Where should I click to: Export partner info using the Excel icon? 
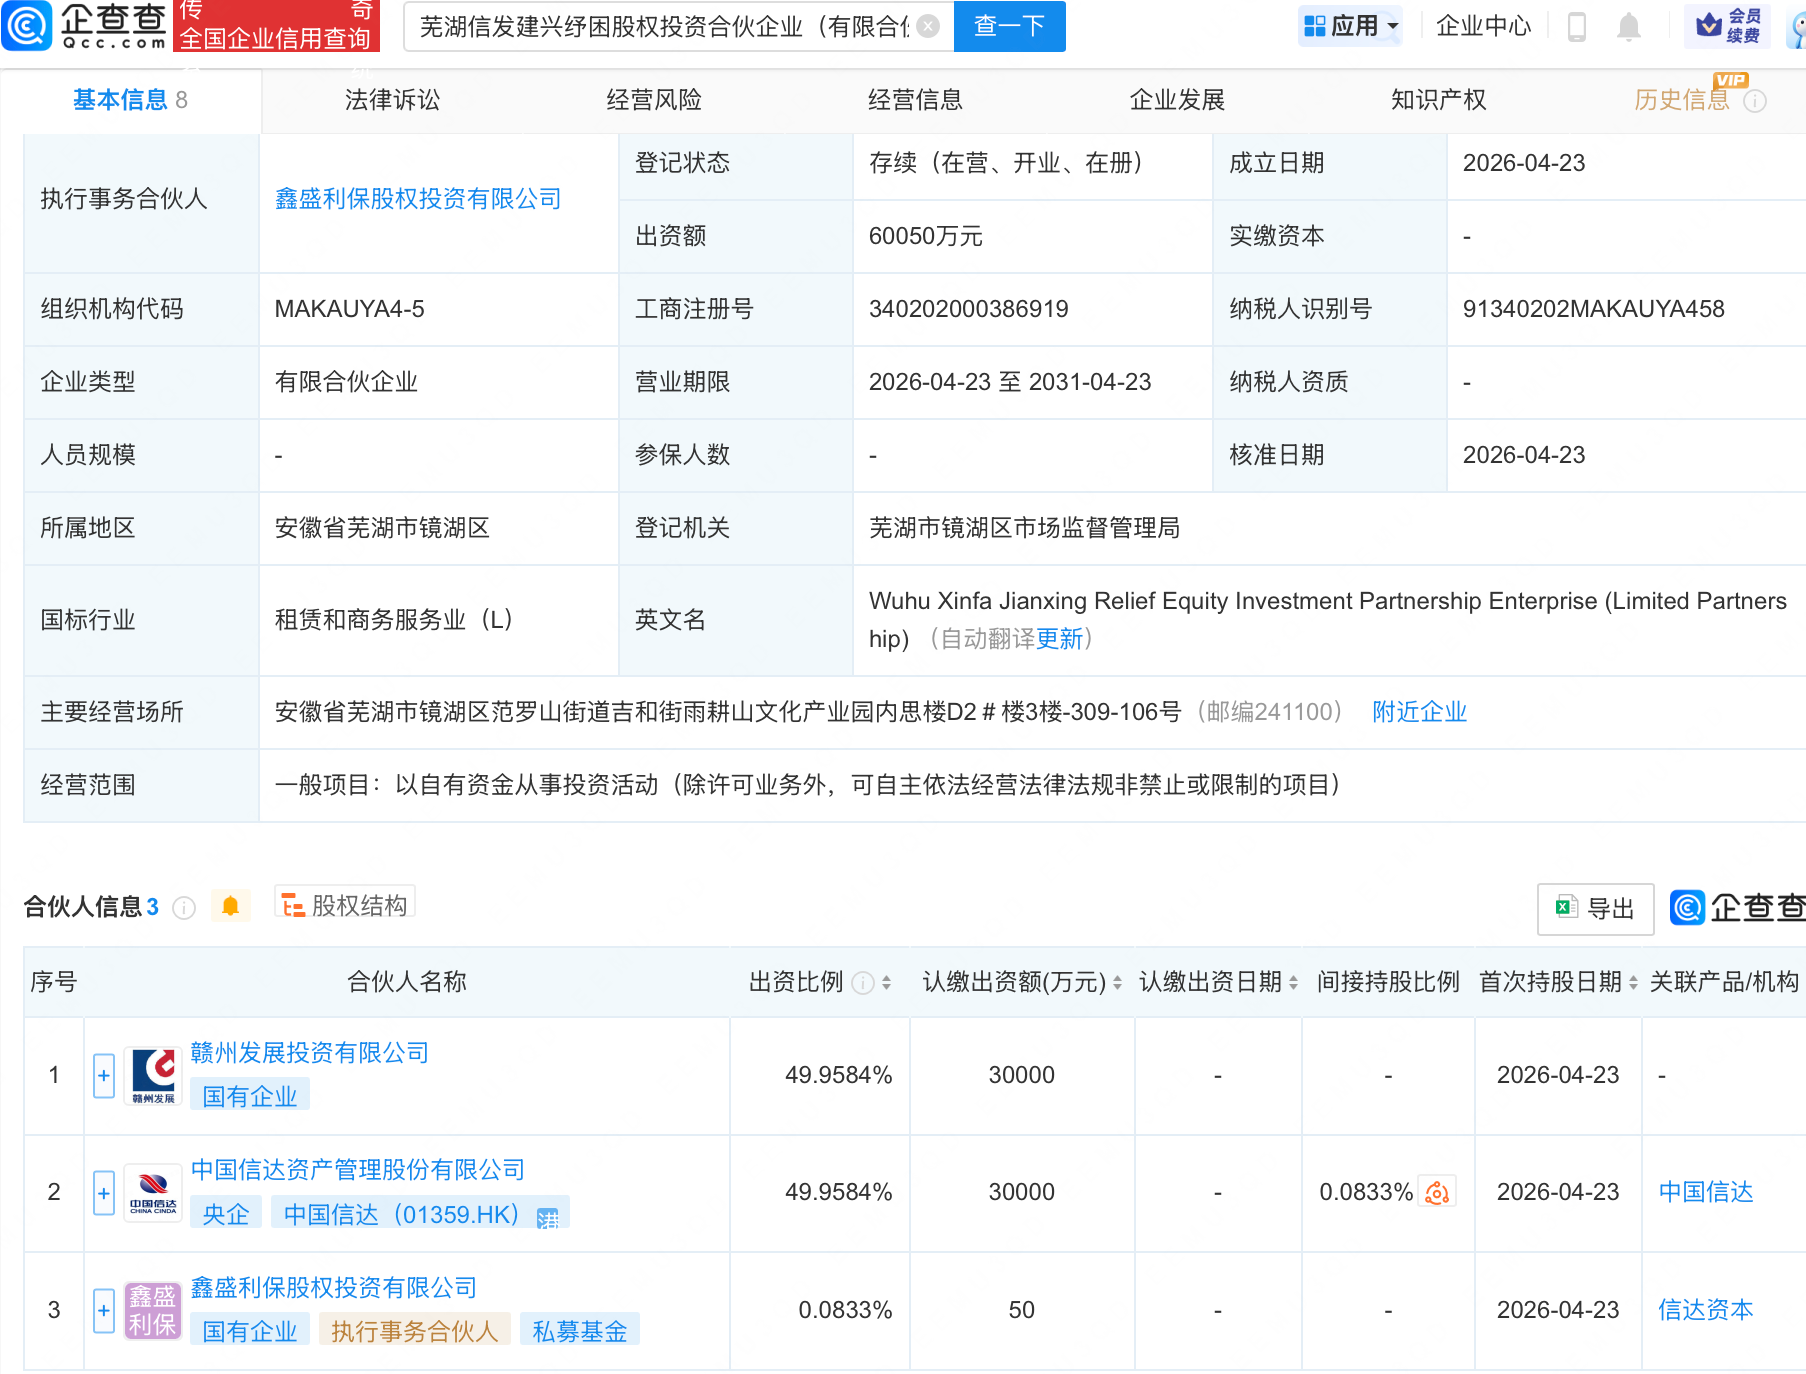click(1564, 908)
